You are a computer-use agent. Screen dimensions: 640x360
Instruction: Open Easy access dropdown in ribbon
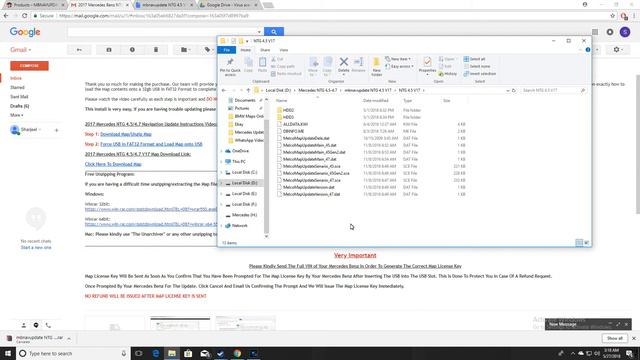click(400, 67)
